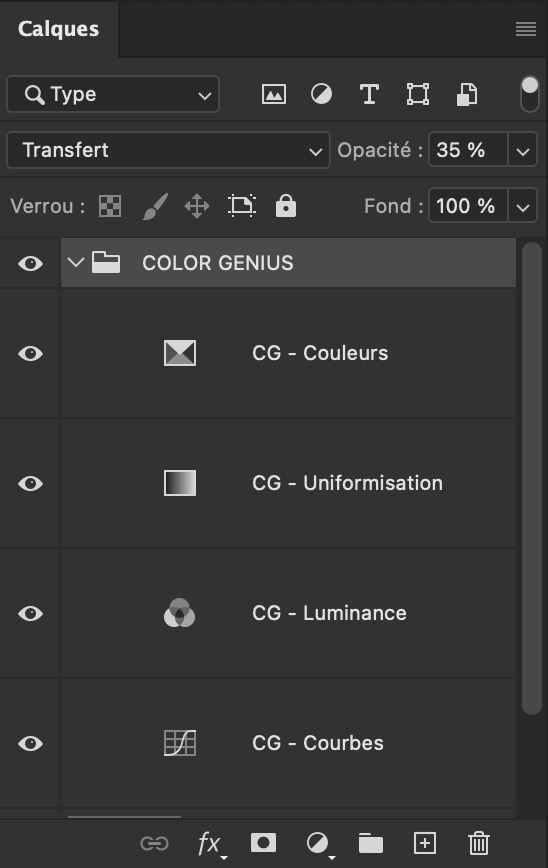Filter for smart object layers icon
The image size is (548, 868).
467,94
